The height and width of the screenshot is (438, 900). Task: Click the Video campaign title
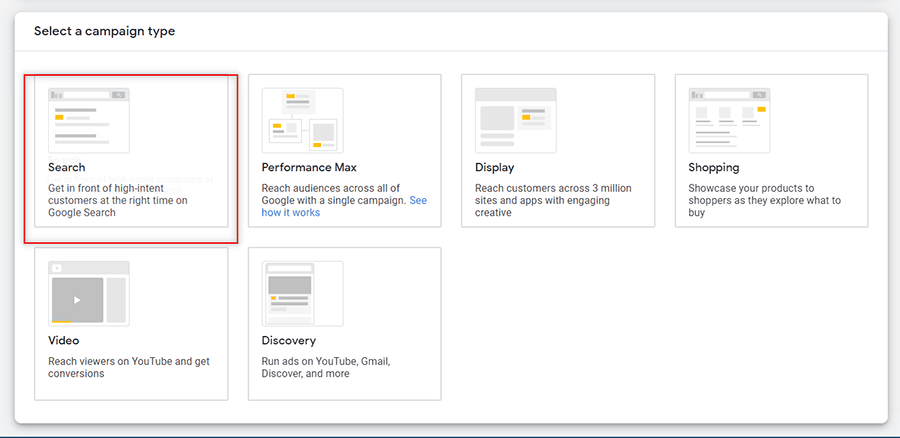[64, 340]
